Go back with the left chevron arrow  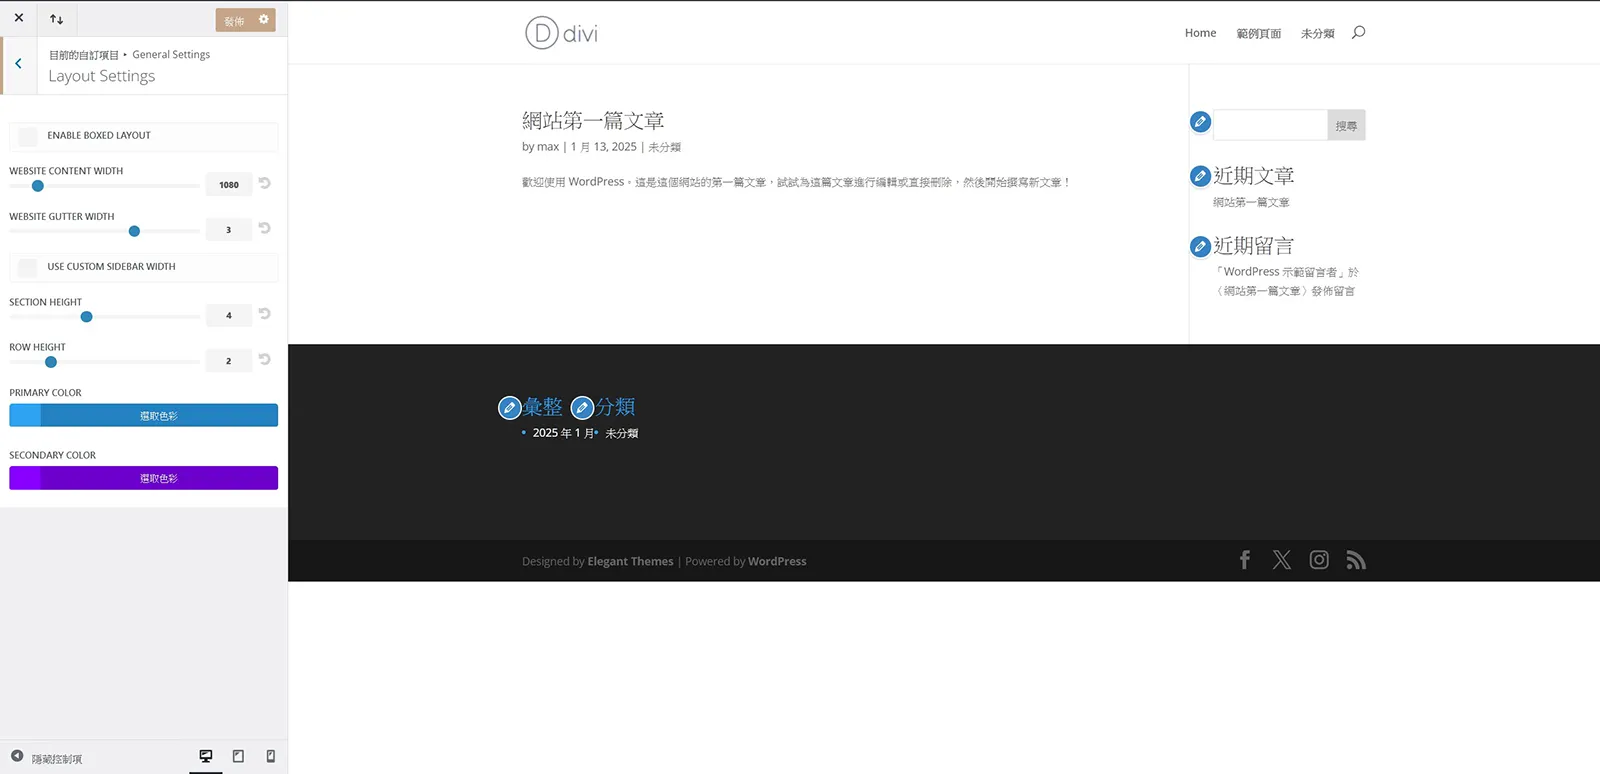point(18,64)
